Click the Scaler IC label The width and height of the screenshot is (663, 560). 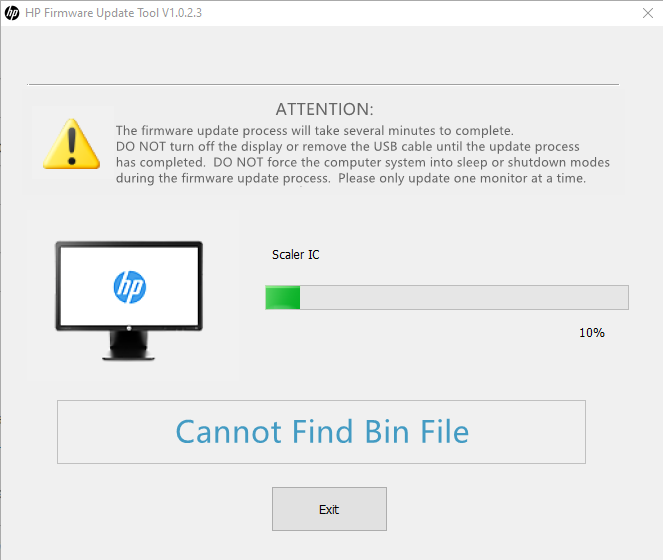point(296,255)
